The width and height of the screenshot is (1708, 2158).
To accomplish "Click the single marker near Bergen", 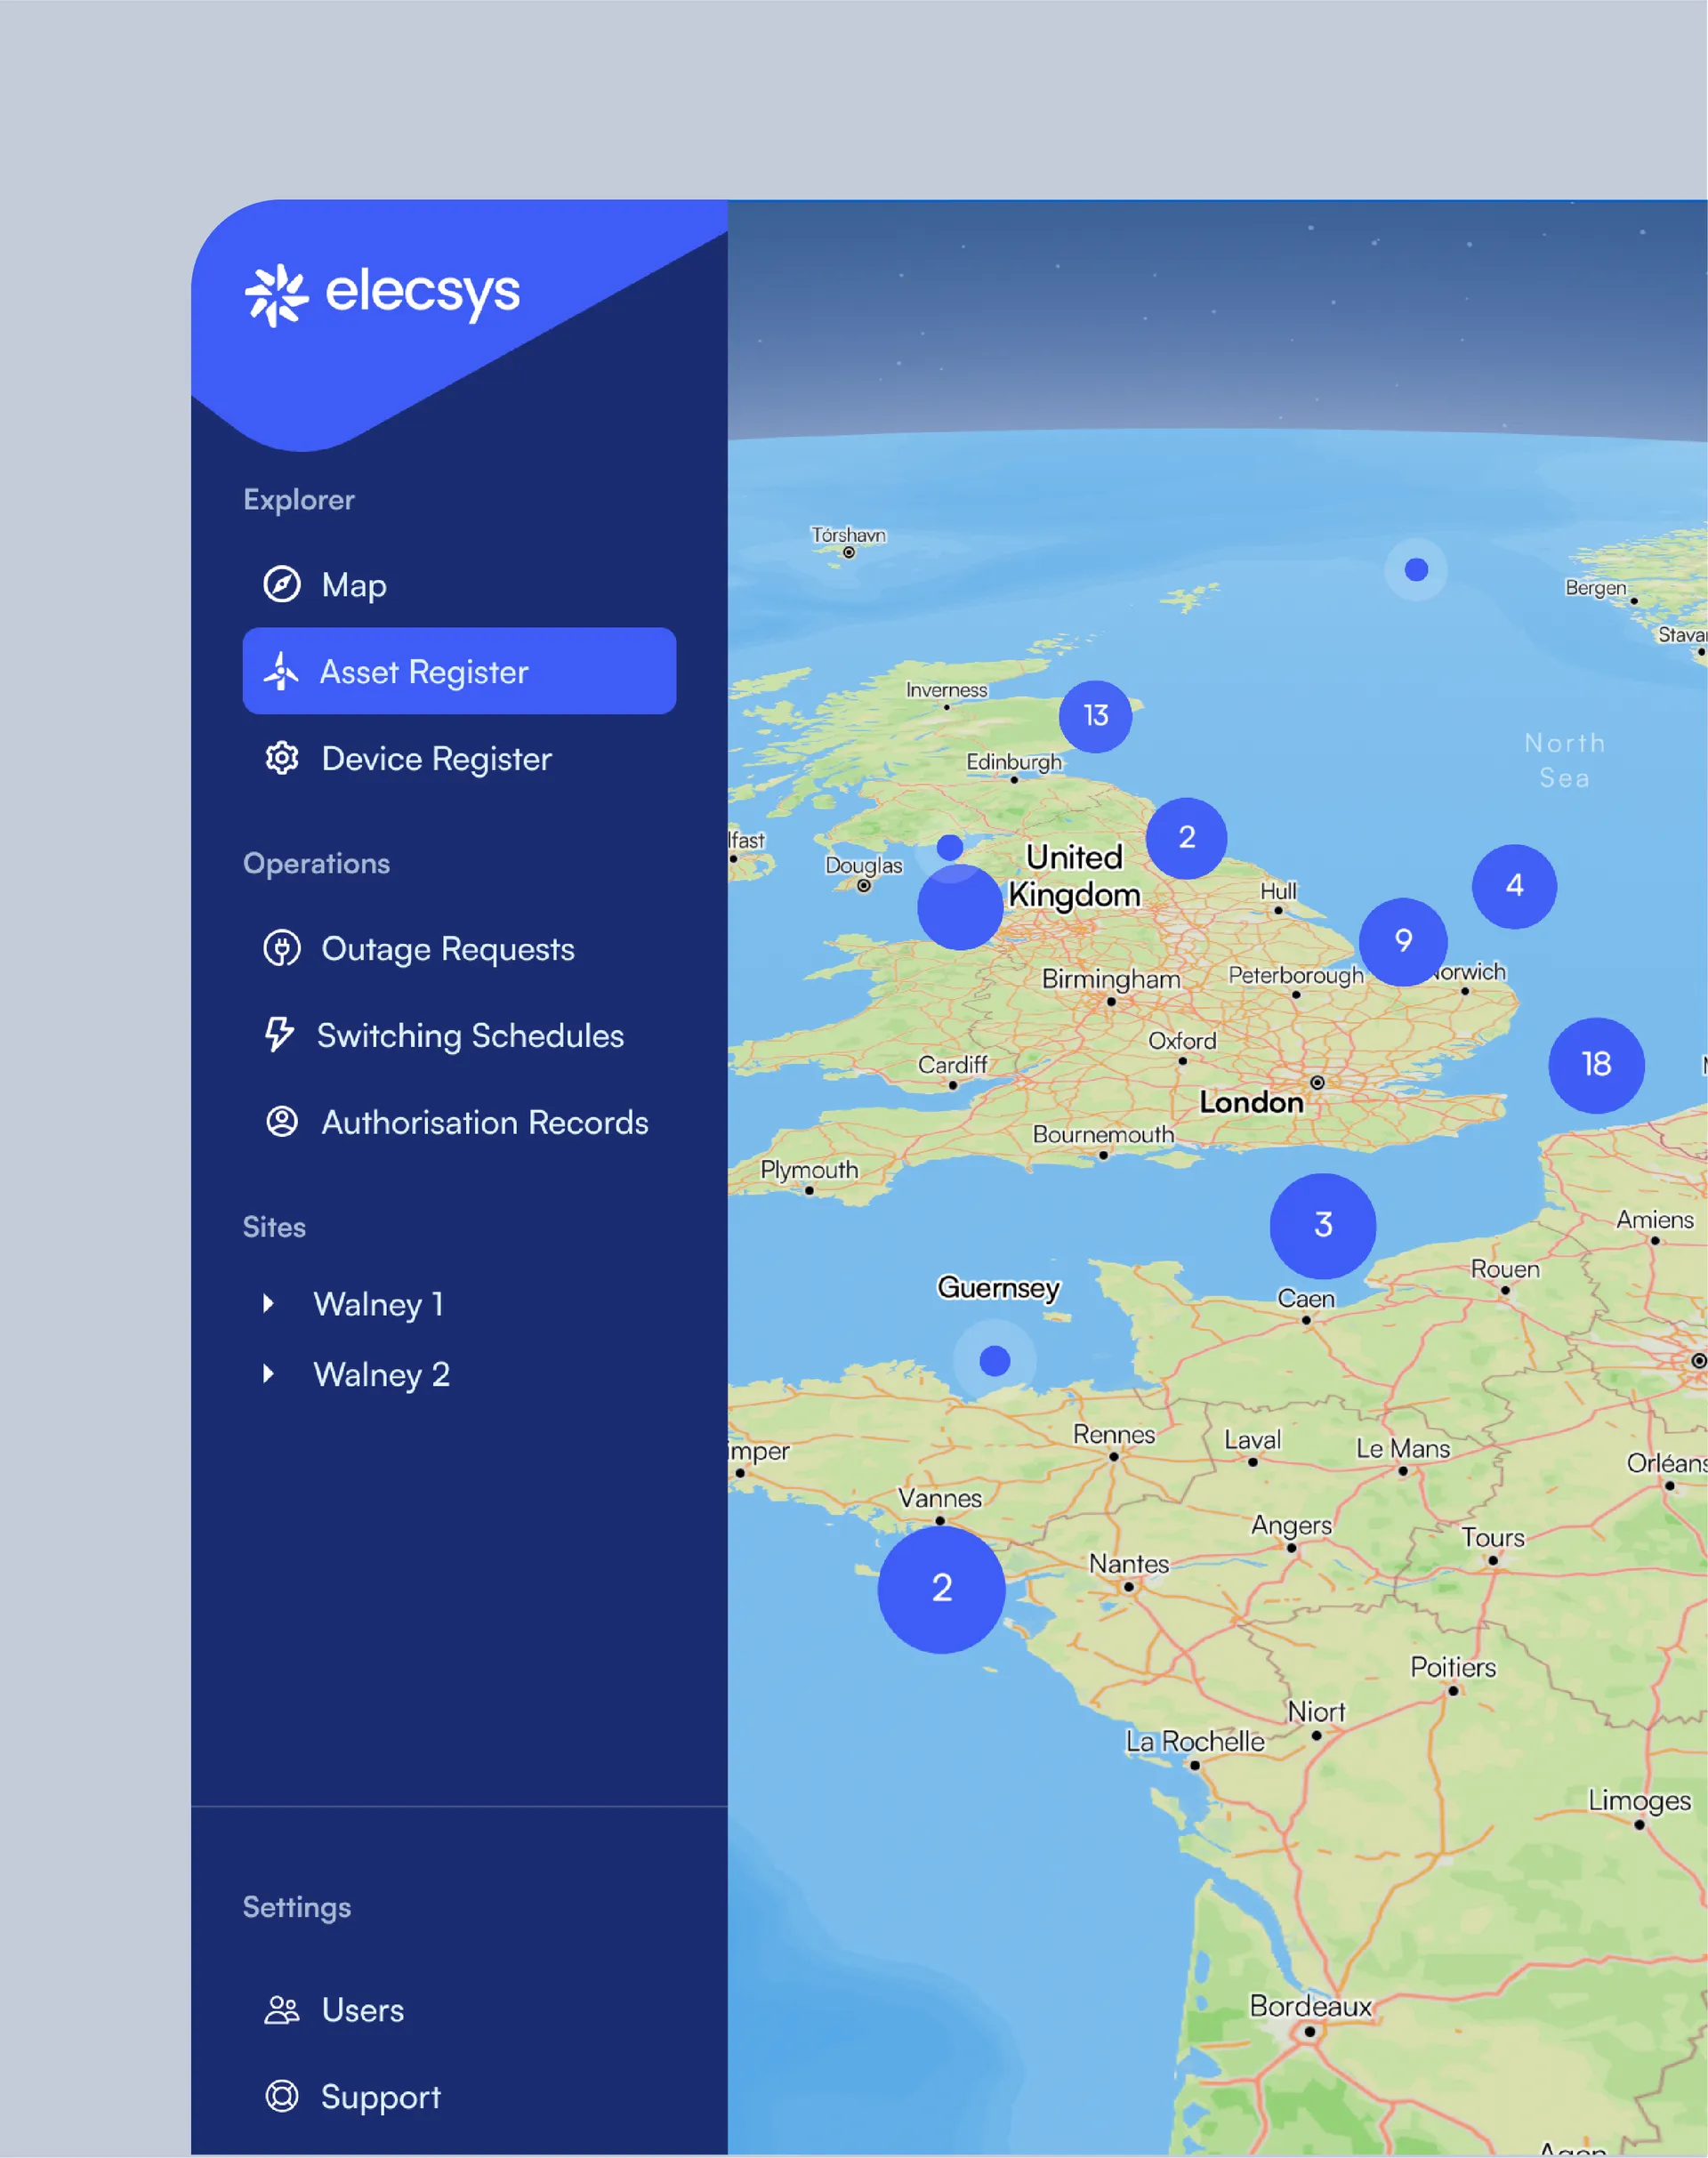I will (x=1415, y=569).
